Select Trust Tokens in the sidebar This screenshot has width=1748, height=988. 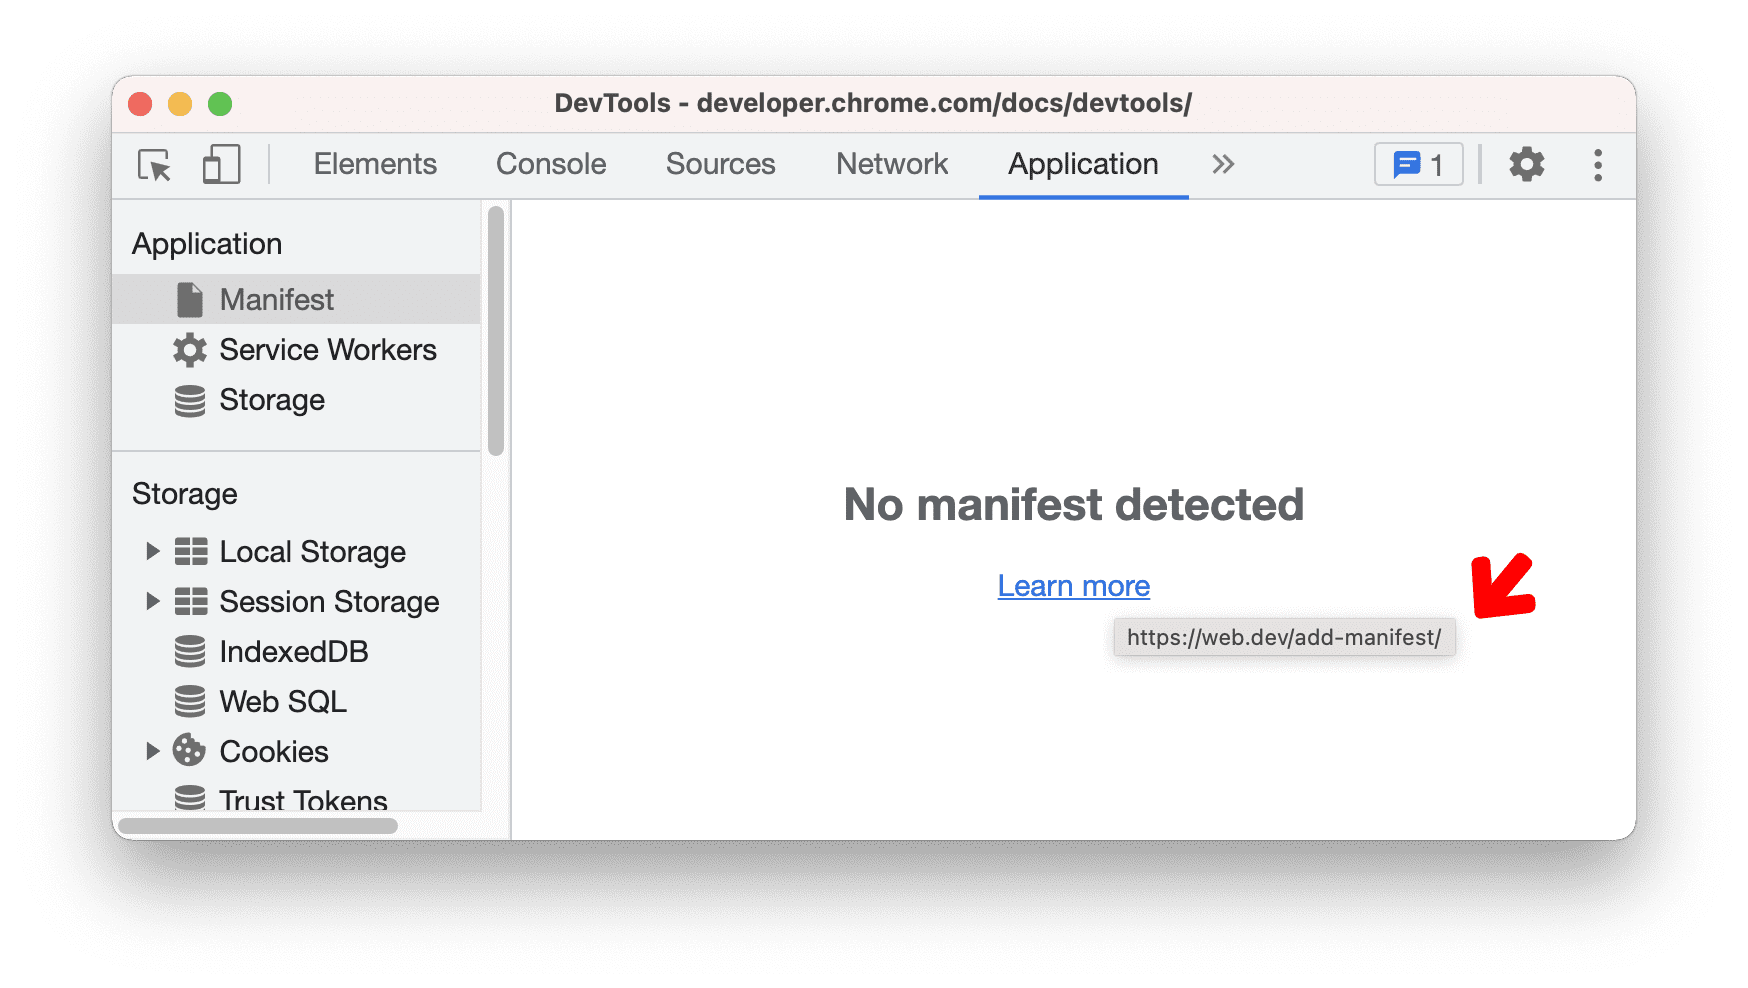[x=302, y=799]
